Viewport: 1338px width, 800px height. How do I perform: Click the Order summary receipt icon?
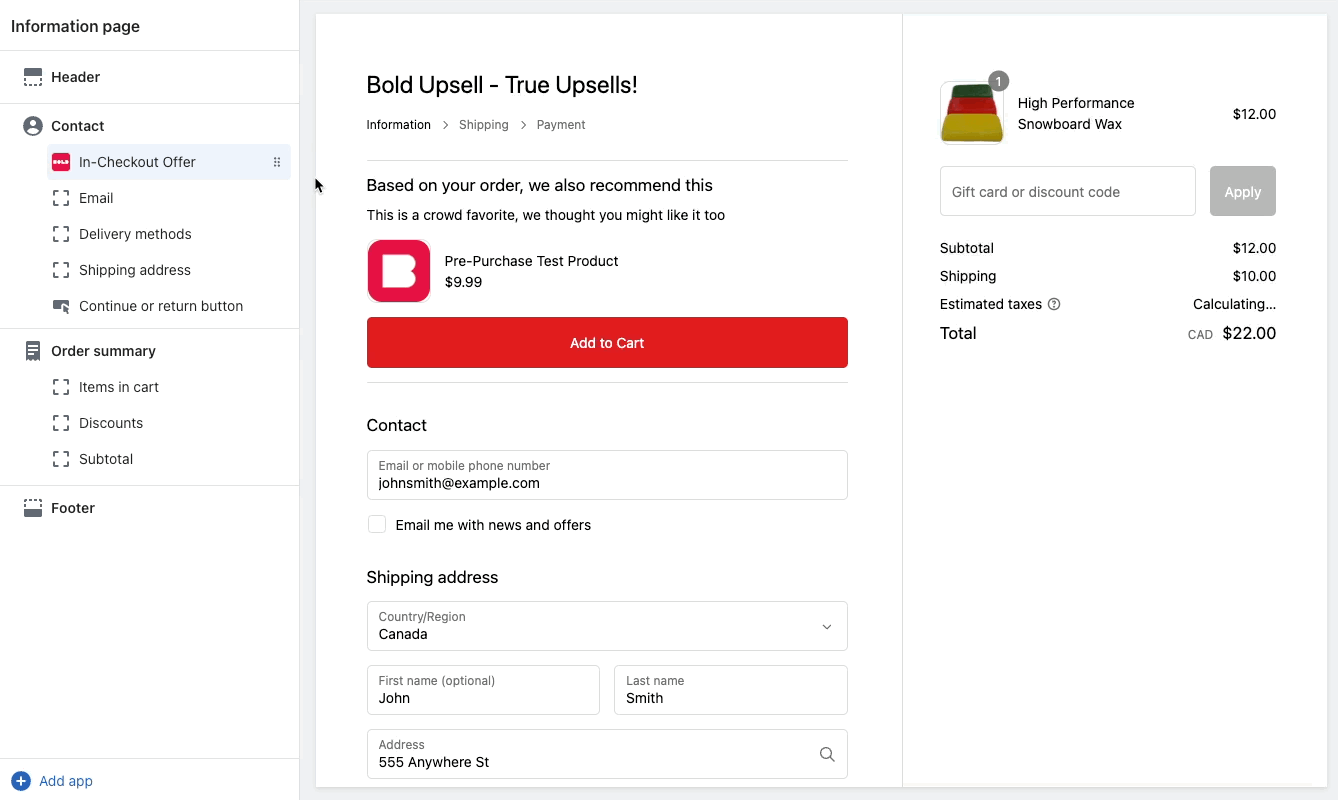coord(33,351)
